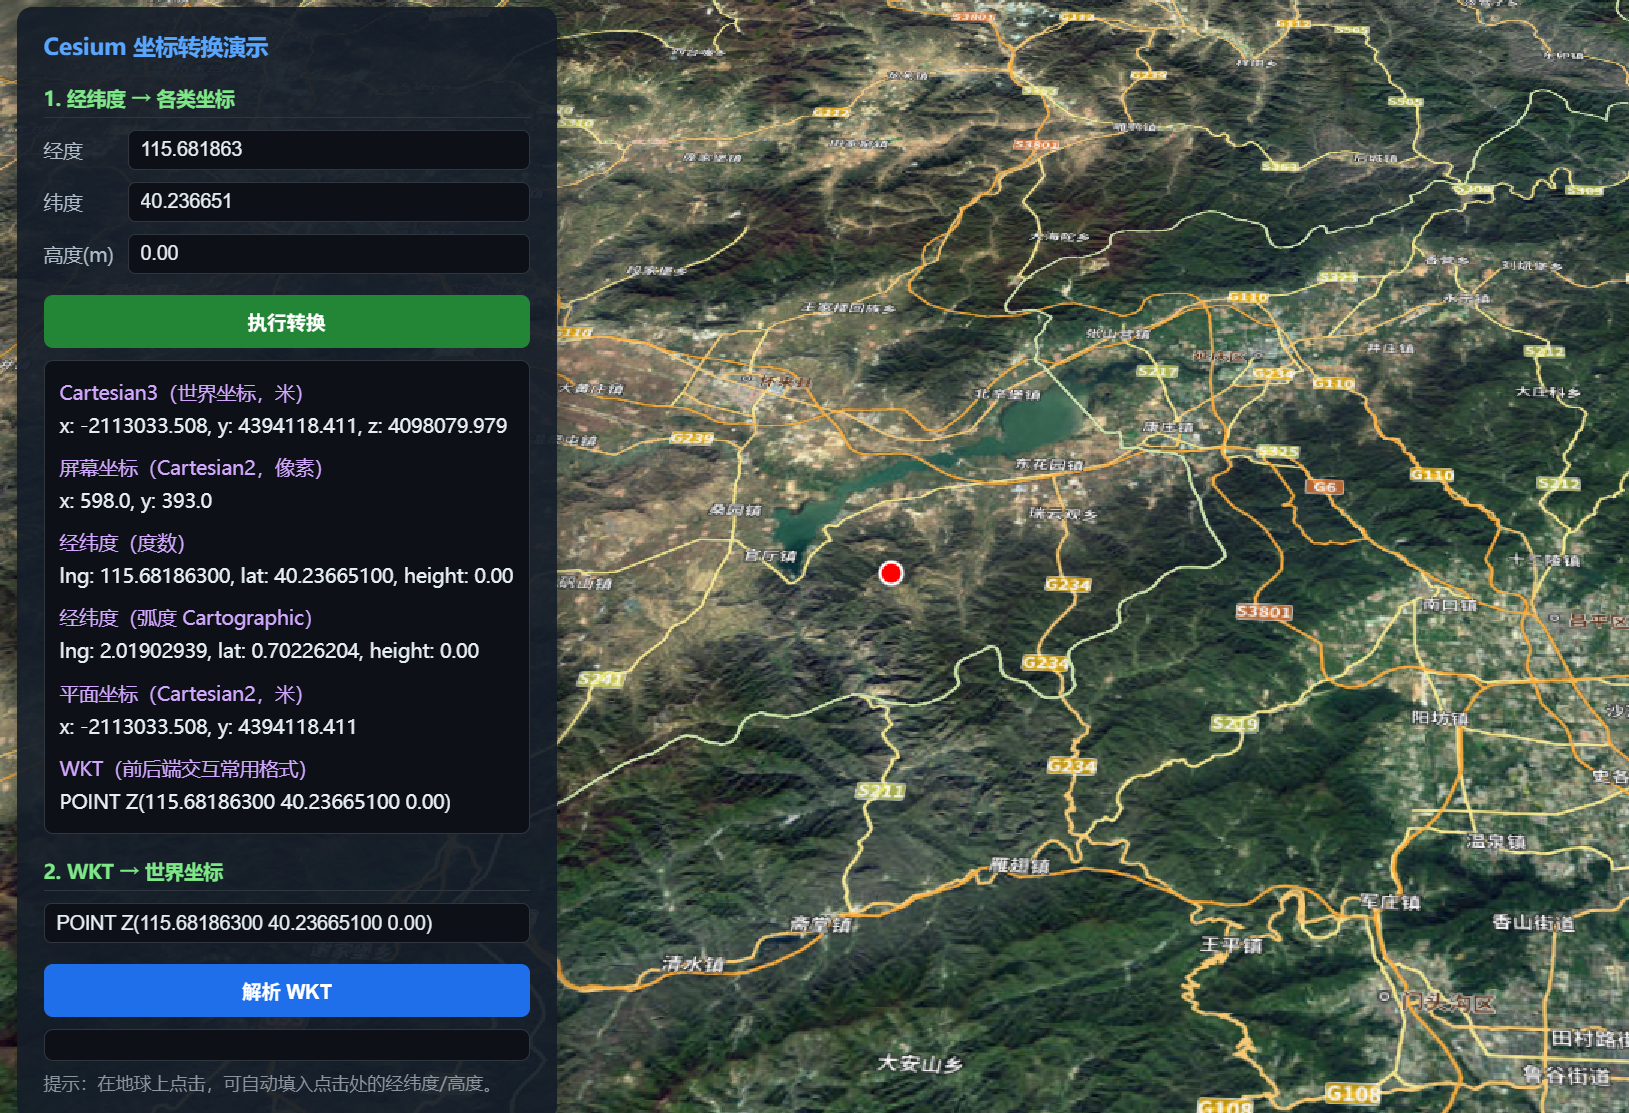
Task: Click the WKT text input field
Action: pyautogui.click(x=287, y=923)
